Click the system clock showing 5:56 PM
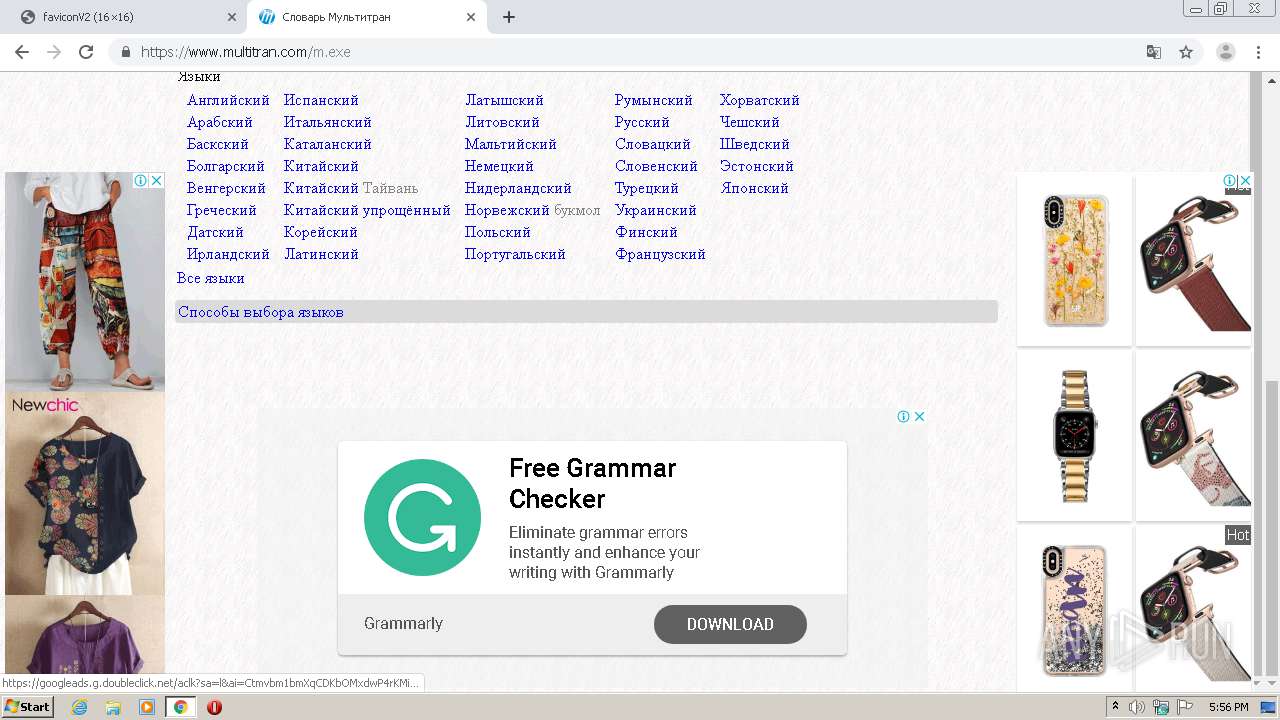This screenshot has height=720, width=1280. pyautogui.click(x=1228, y=707)
